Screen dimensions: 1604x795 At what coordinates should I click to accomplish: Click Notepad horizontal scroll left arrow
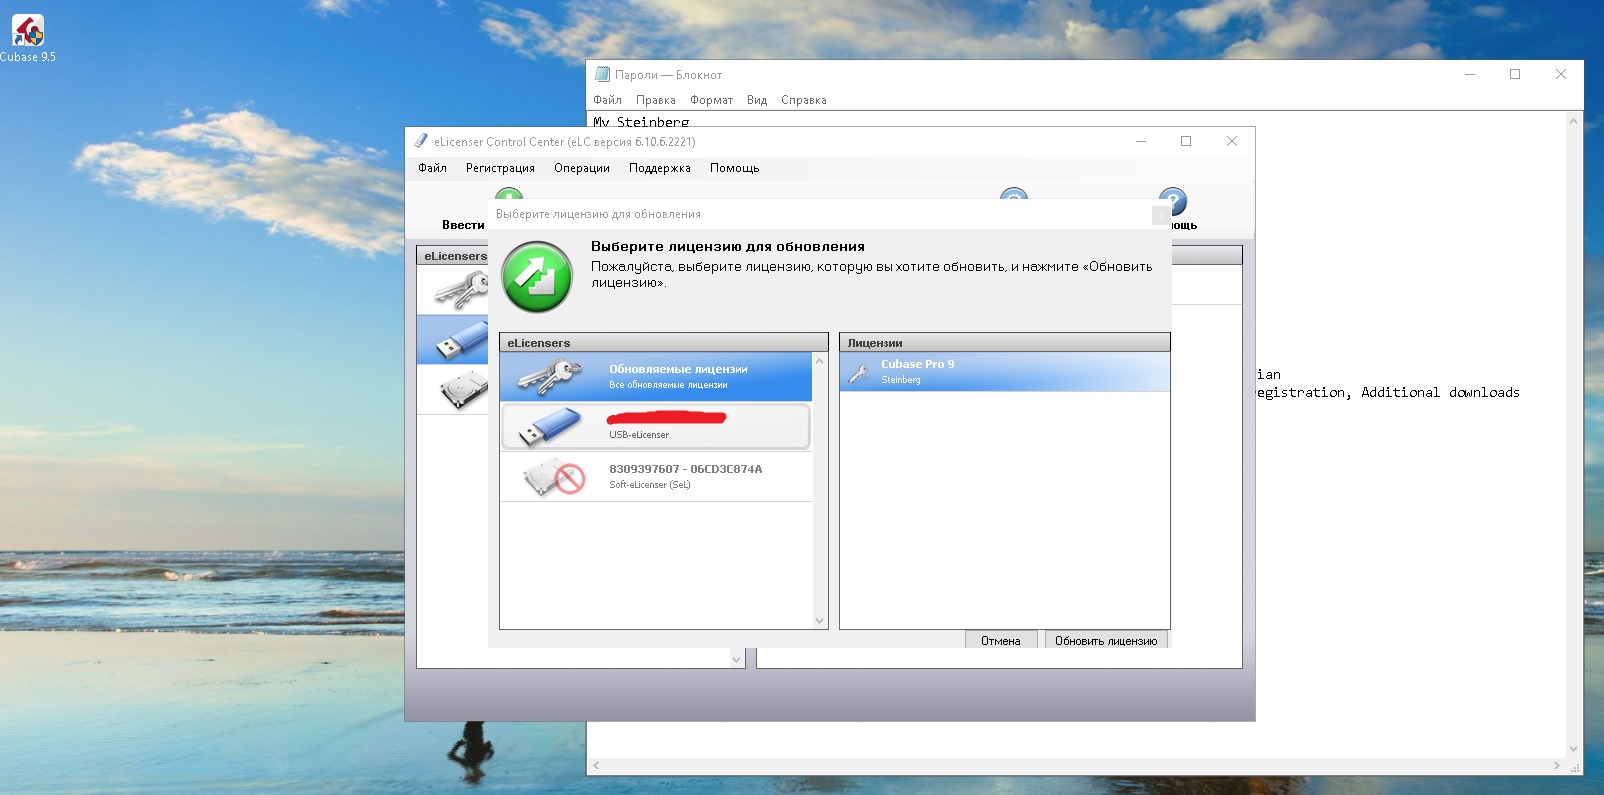coord(597,766)
